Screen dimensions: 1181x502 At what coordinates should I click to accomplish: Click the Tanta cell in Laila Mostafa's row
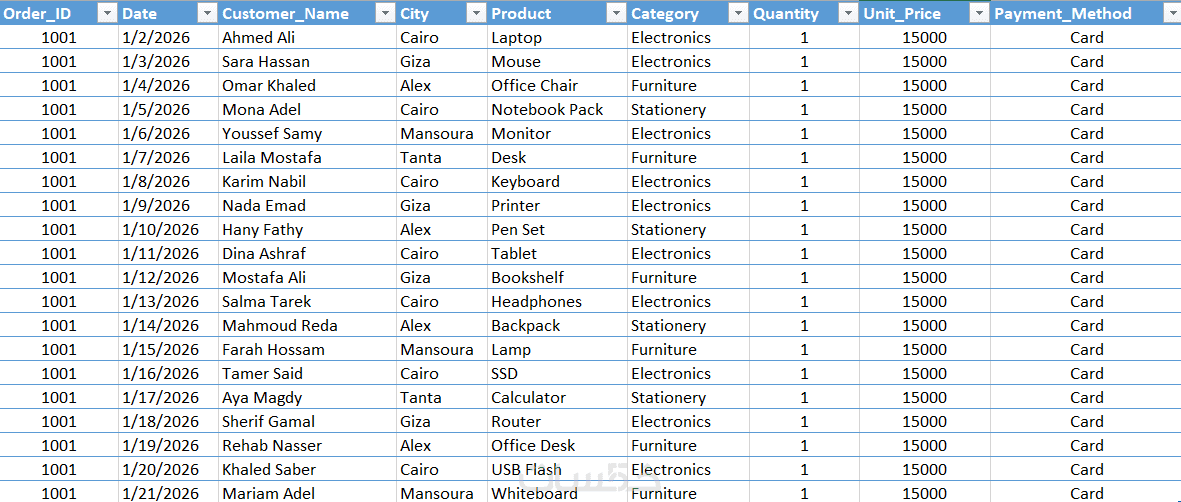pos(422,158)
